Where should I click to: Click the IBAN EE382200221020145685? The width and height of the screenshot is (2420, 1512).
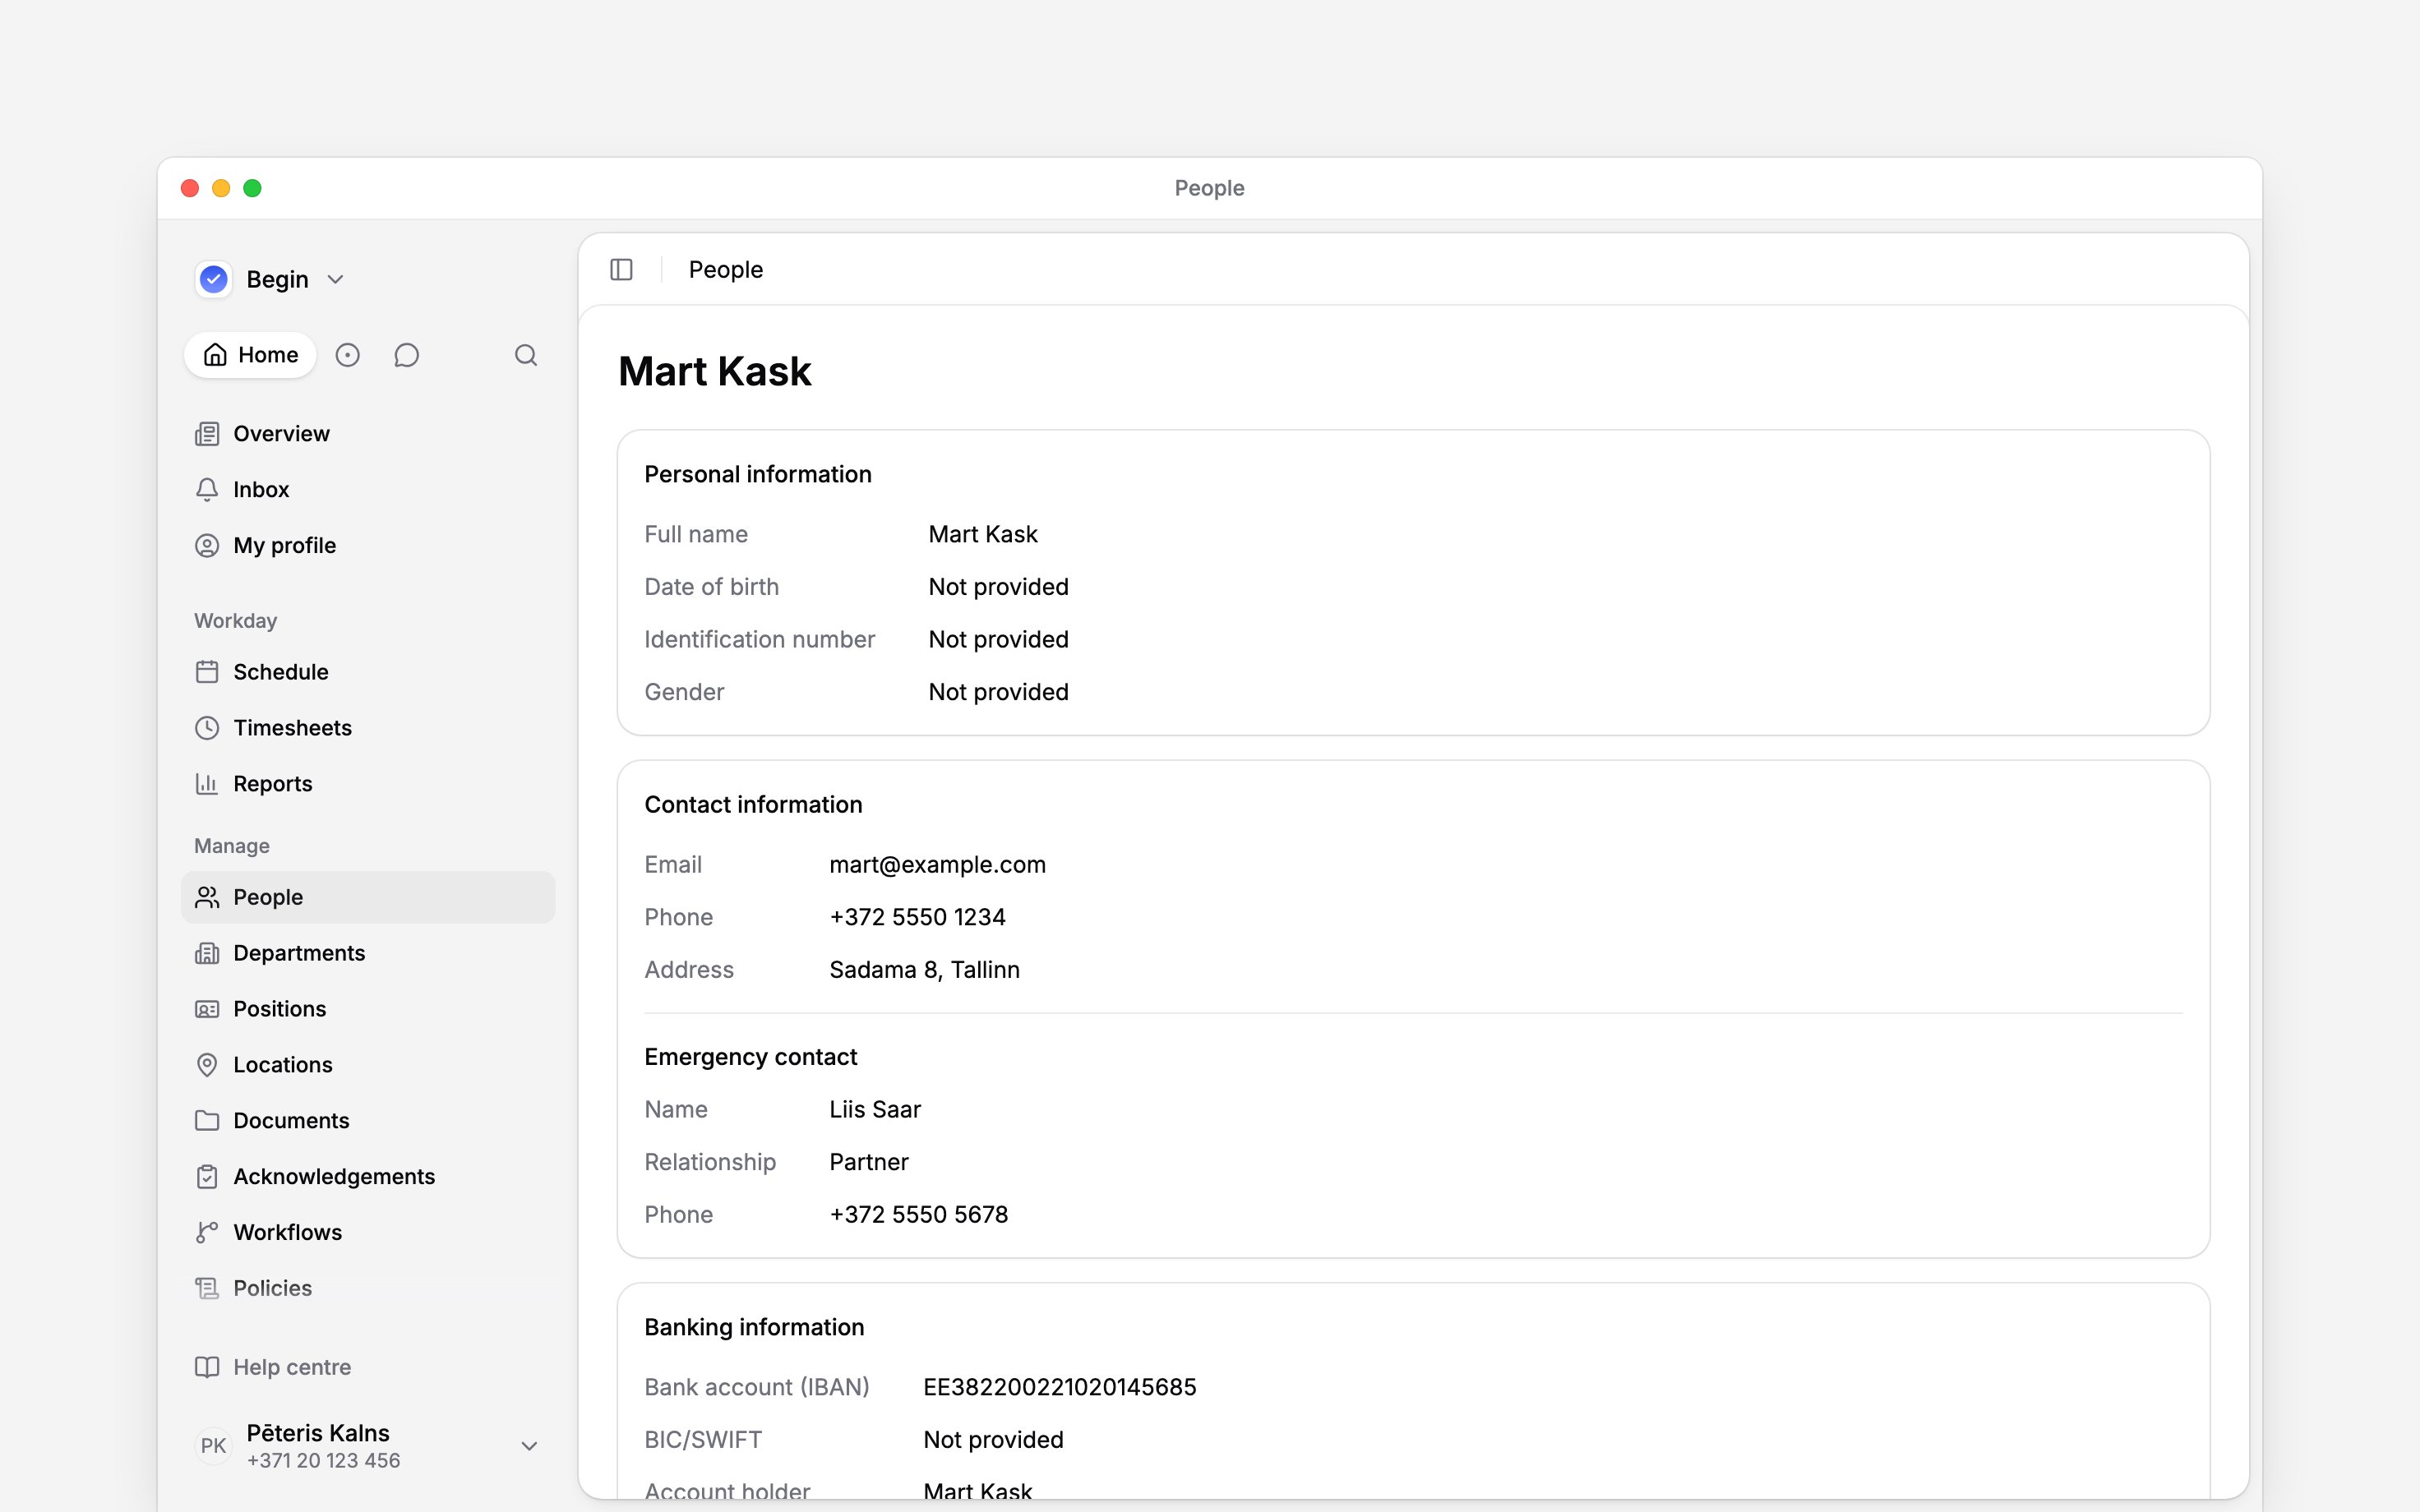pos(1059,1387)
